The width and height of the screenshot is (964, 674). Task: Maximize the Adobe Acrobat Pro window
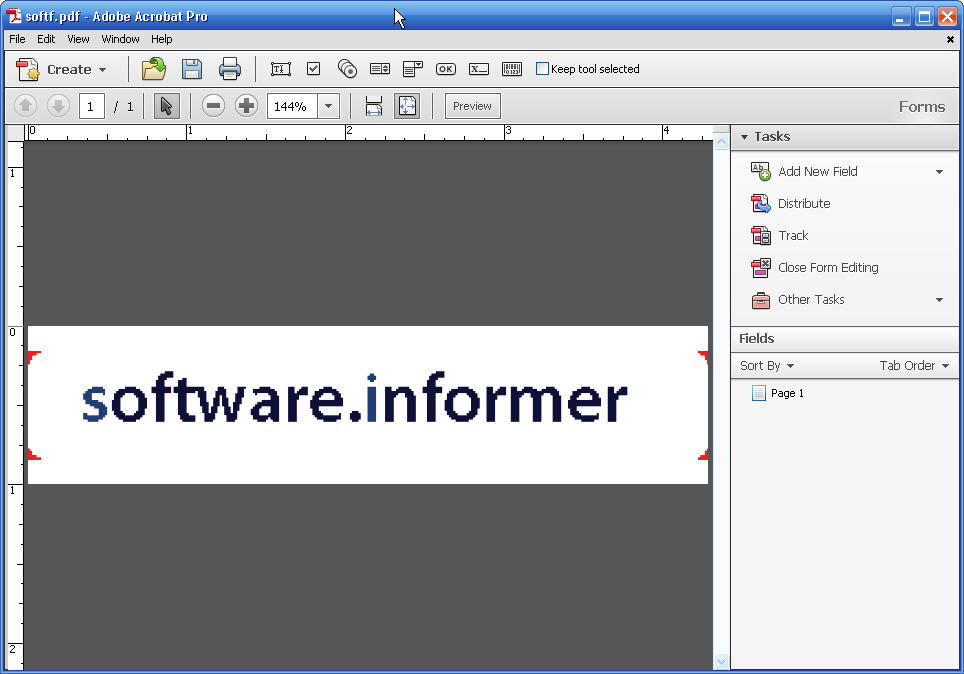coord(924,17)
